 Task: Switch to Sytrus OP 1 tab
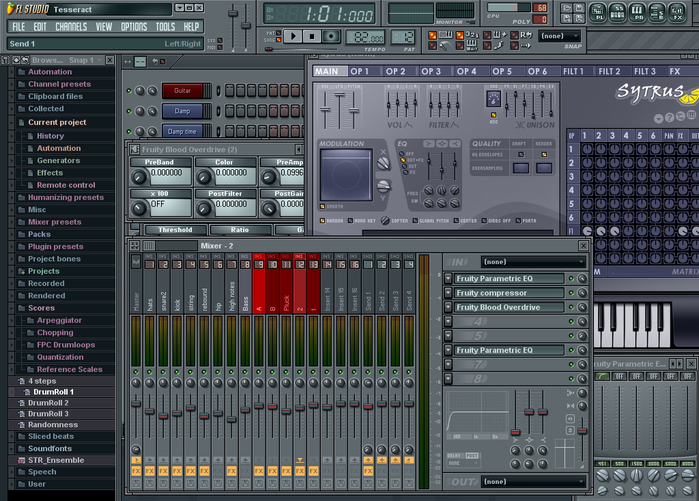(364, 71)
